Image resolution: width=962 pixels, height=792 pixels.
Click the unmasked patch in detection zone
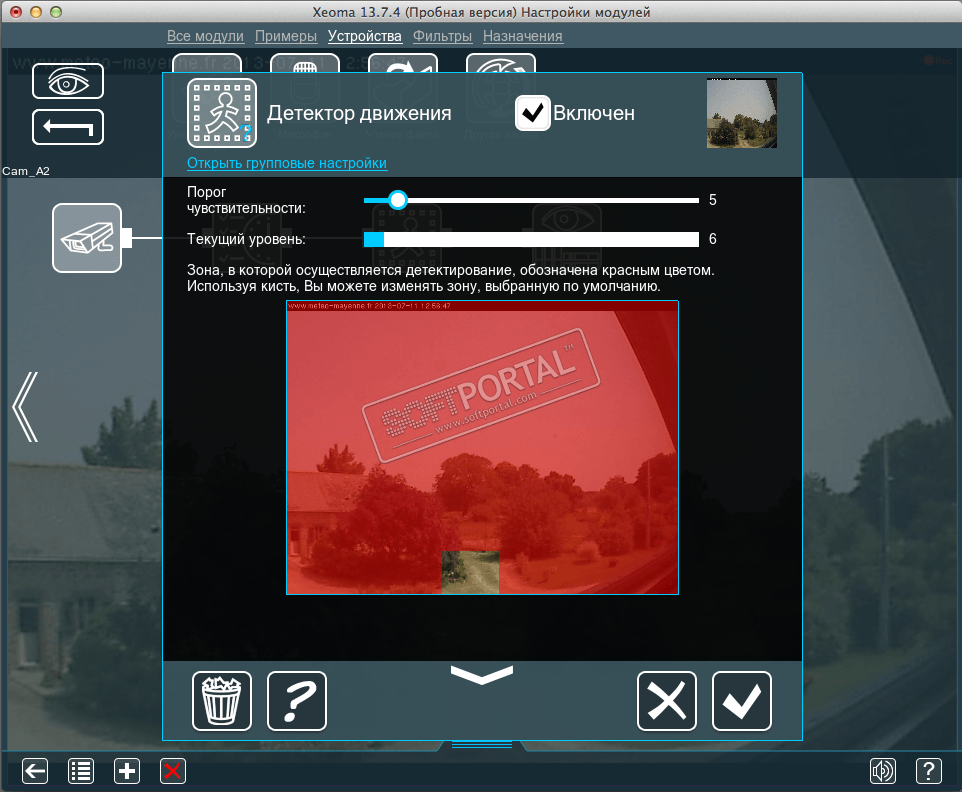[470, 572]
